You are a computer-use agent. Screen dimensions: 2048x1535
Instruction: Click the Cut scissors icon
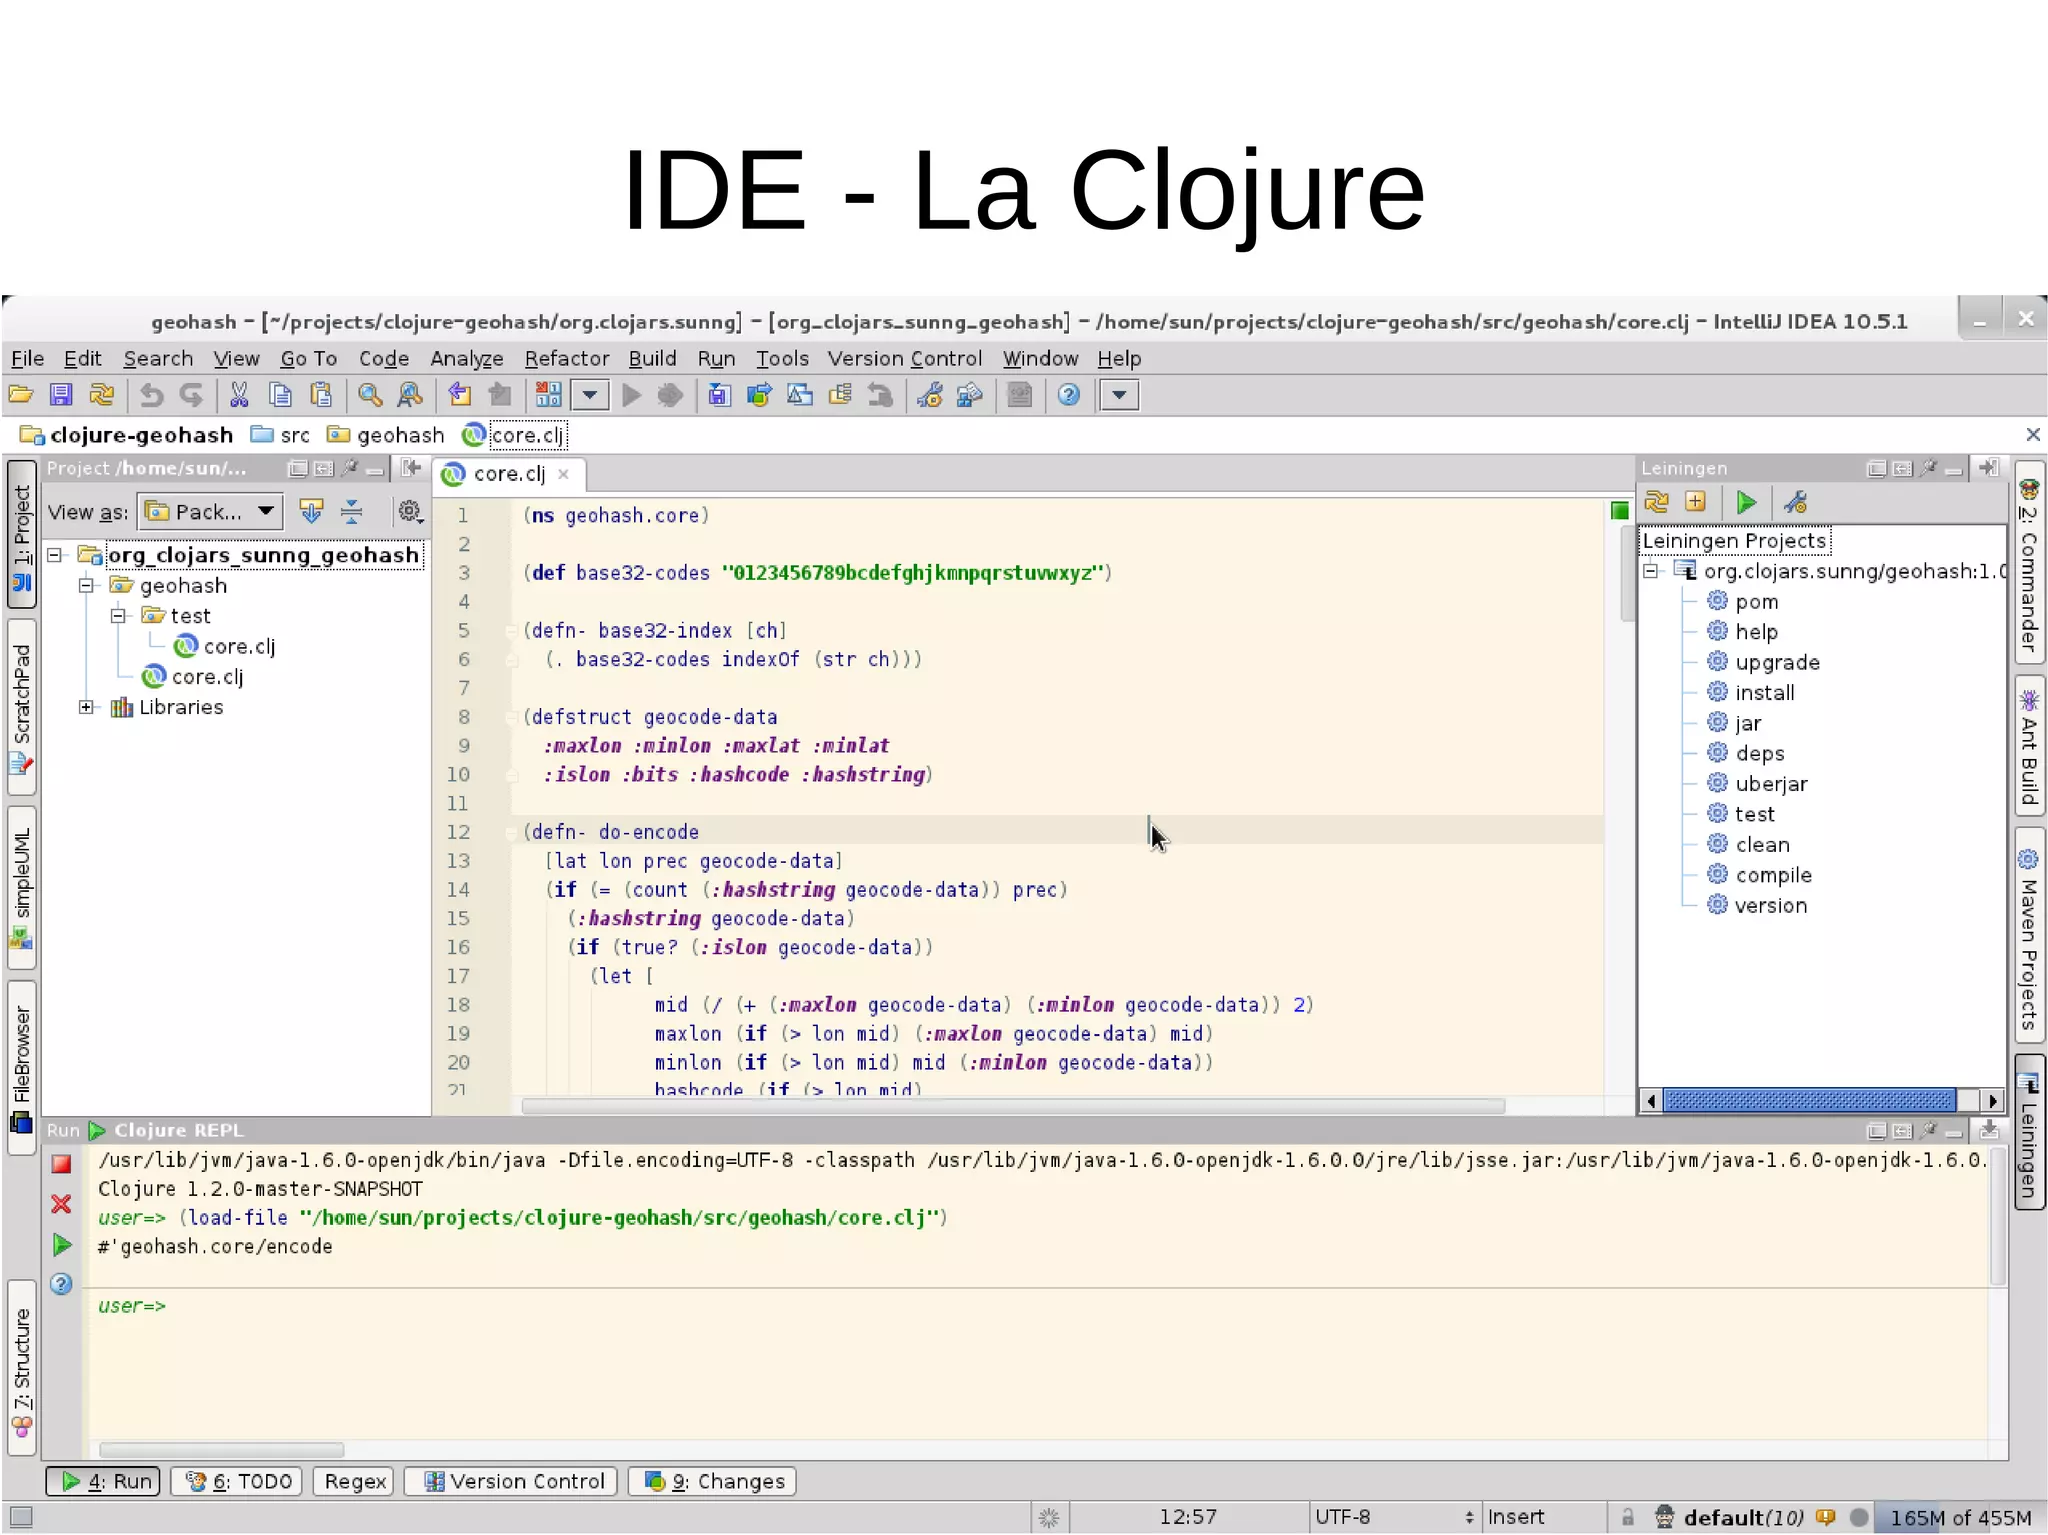[x=239, y=395]
